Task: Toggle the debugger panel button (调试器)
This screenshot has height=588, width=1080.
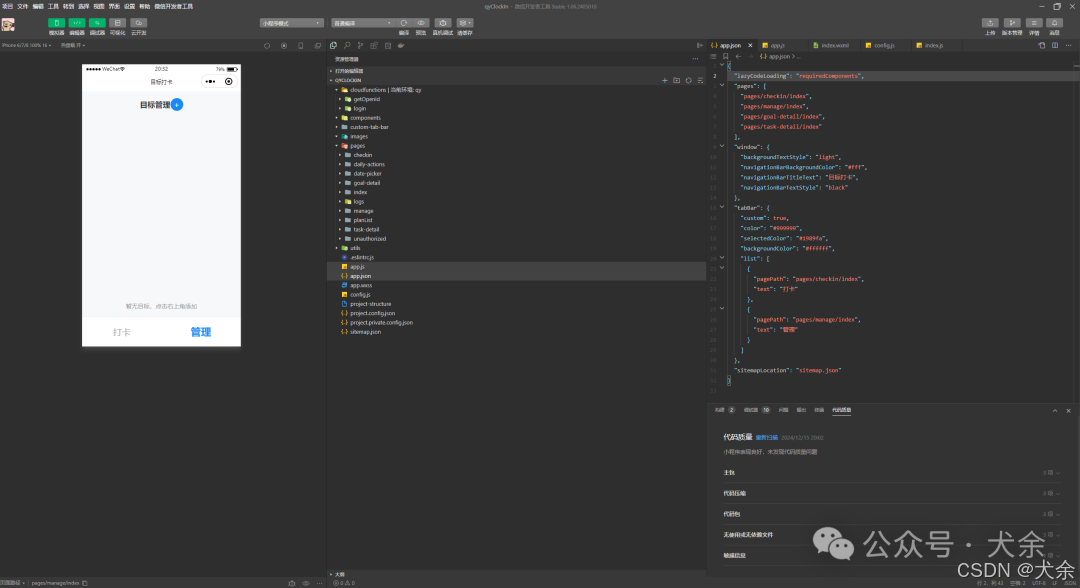Action: pyautogui.click(x=97, y=23)
